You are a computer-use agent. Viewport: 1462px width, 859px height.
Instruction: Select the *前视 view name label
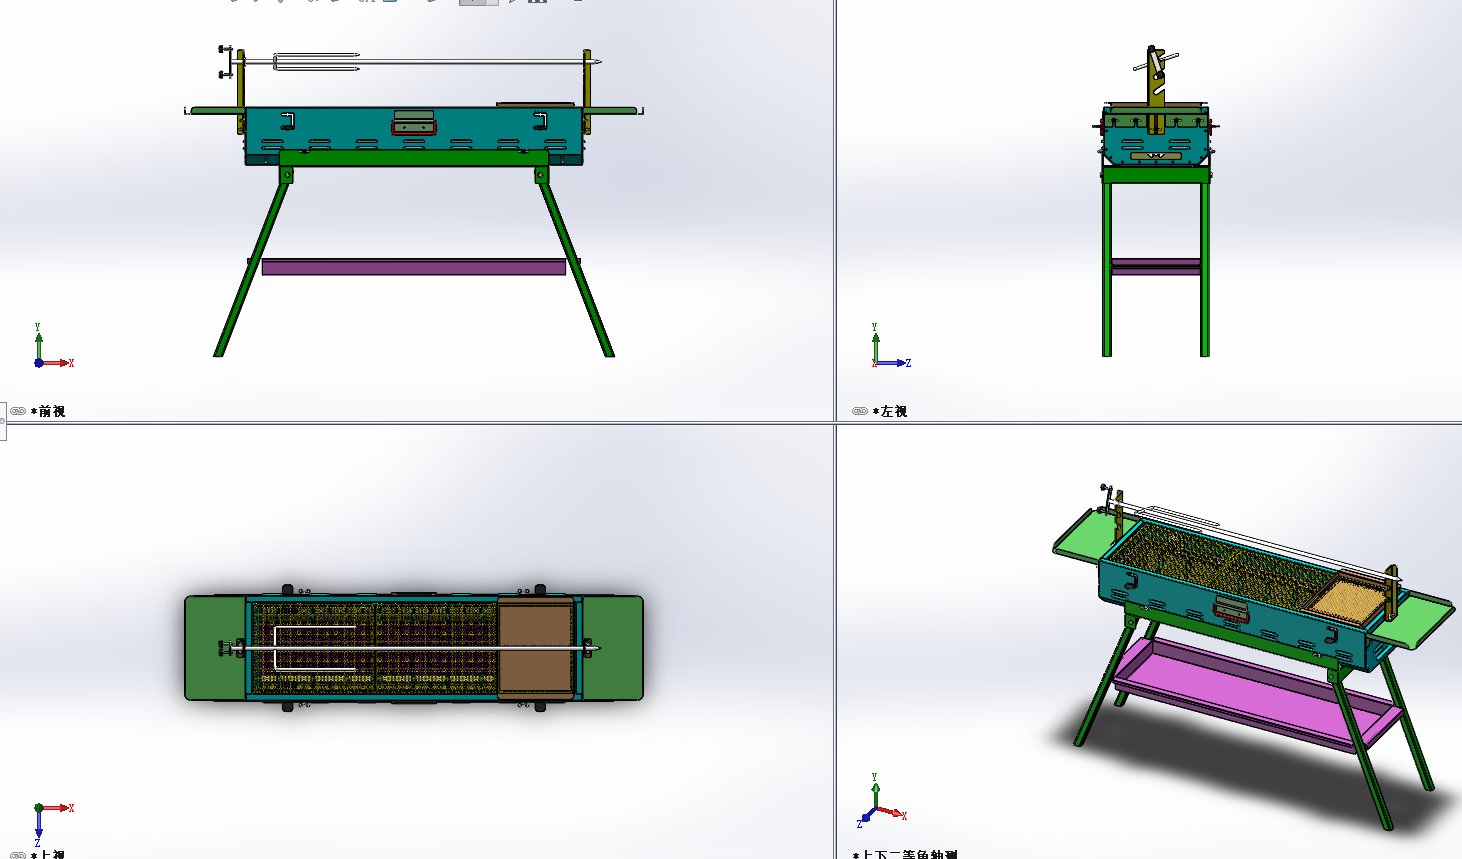click(48, 411)
